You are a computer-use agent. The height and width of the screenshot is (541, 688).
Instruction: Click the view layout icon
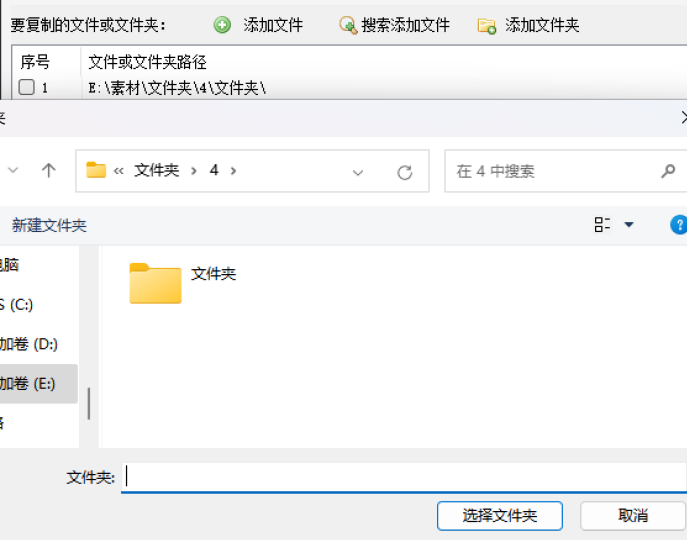tap(602, 224)
